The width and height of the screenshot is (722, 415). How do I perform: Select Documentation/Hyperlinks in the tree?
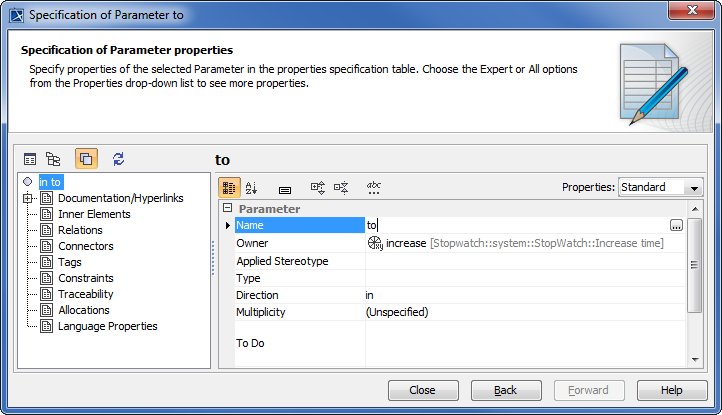[x=121, y=198]
